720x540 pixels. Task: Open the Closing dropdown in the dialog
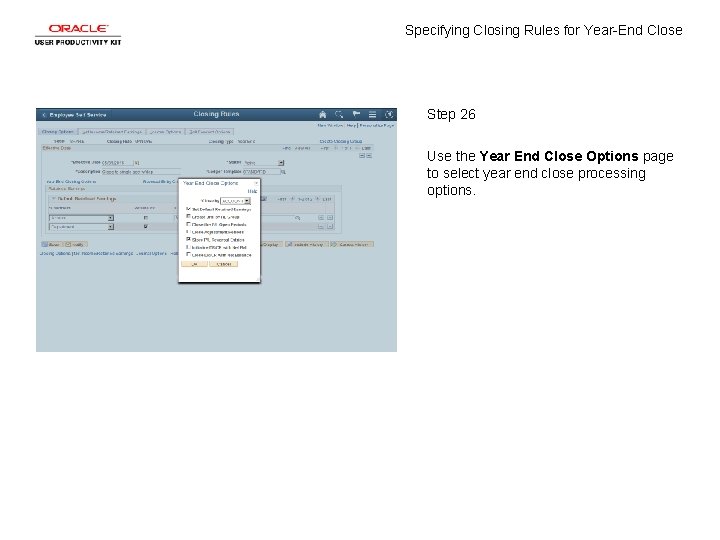click(235, 201)
